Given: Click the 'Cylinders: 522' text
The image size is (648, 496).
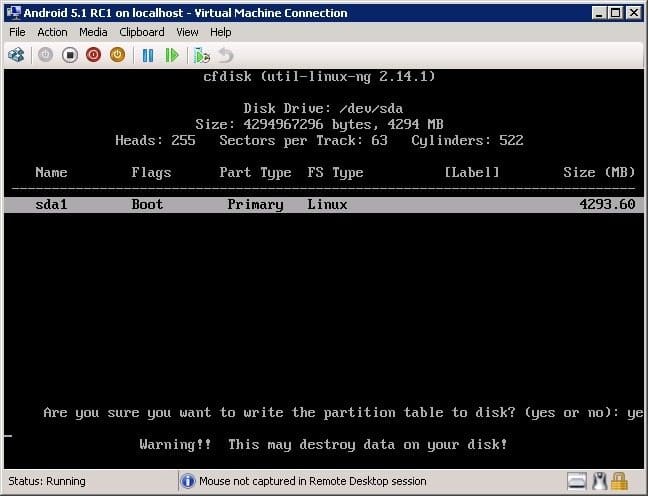Looking at the screenshot, I should (467, 141).
